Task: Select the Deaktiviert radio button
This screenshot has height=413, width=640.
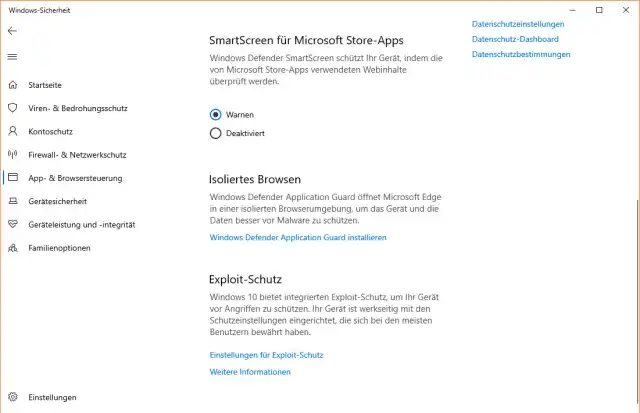Action: pyautogui.click(x=215, y=132)
